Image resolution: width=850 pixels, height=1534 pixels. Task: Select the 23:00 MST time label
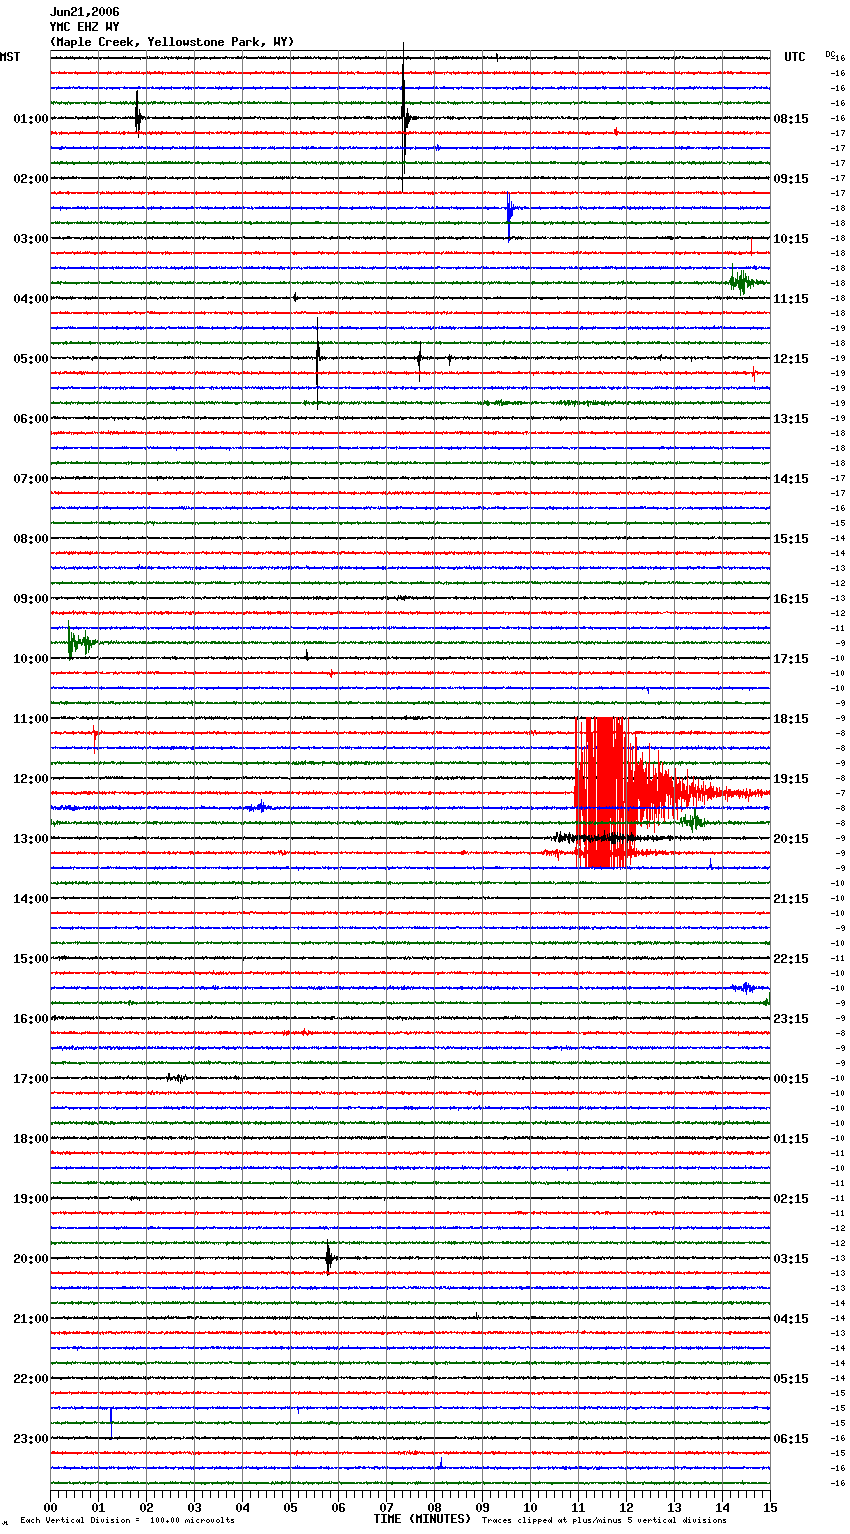pos(31,1439)
